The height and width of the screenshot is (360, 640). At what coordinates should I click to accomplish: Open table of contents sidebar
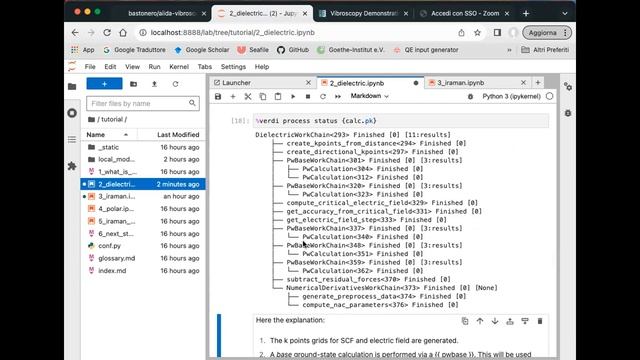[72, 140]
